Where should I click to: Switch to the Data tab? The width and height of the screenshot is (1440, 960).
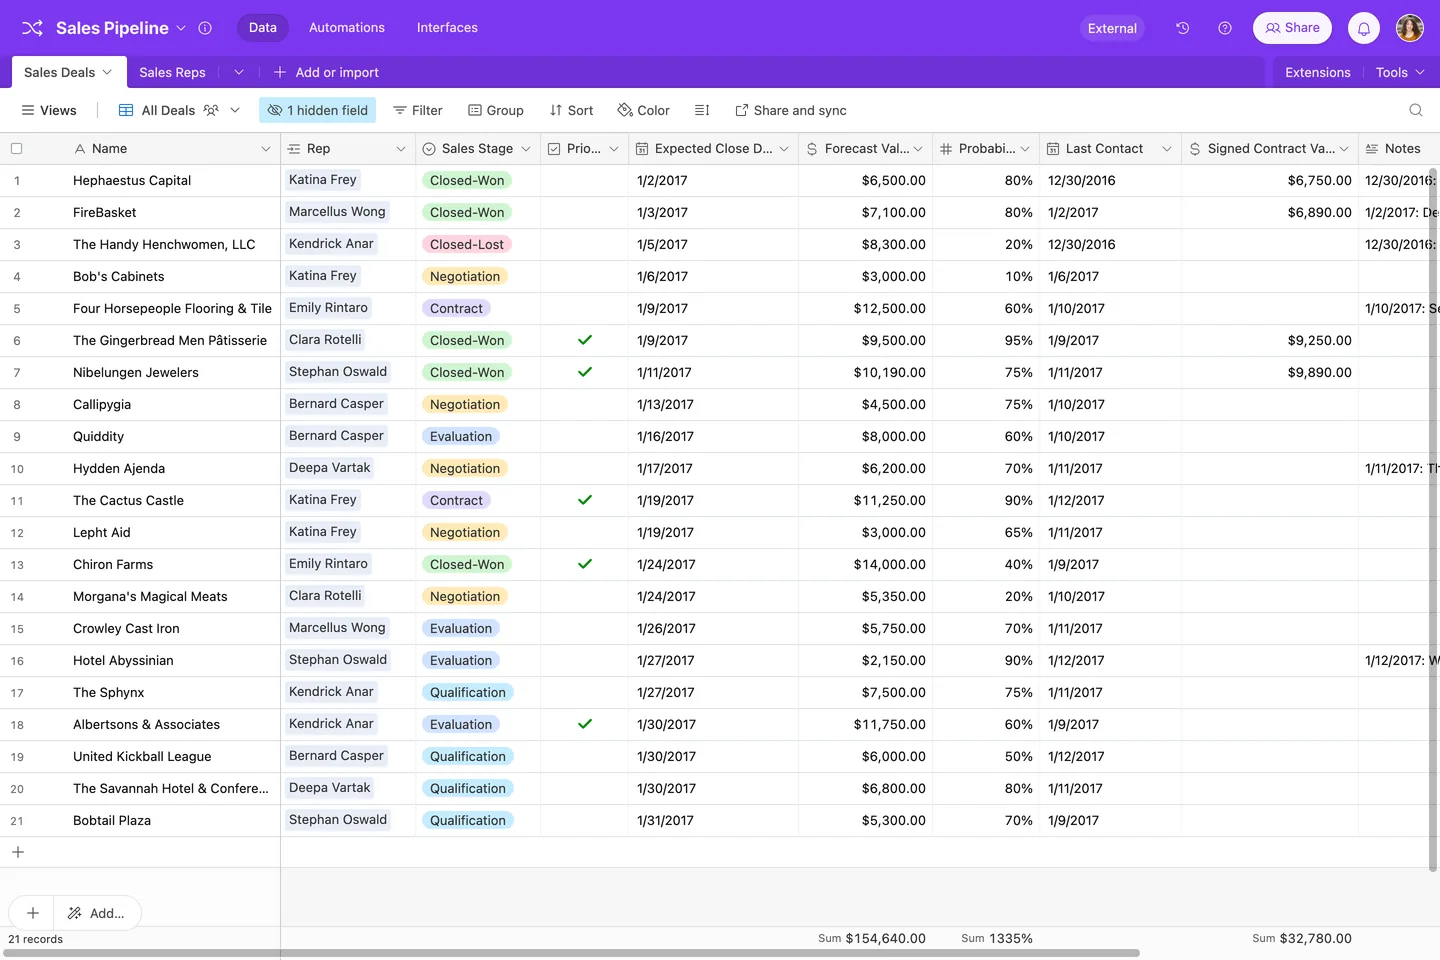coord(263,28)
